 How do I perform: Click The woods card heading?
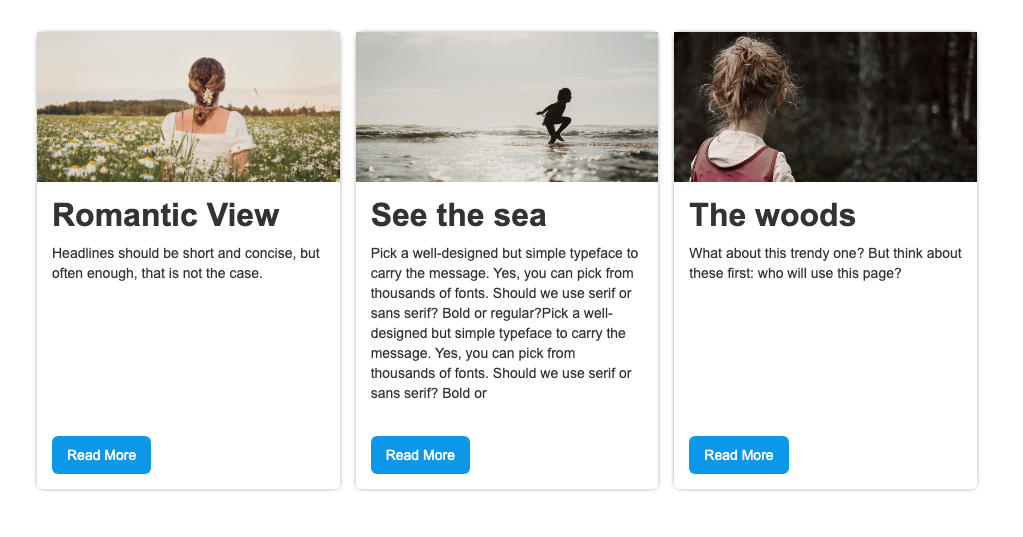click(772, 215)
